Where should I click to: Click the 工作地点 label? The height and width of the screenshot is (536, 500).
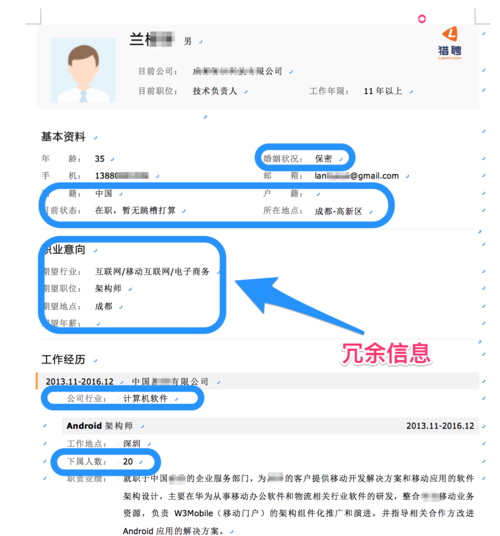[x=86, y=444]
